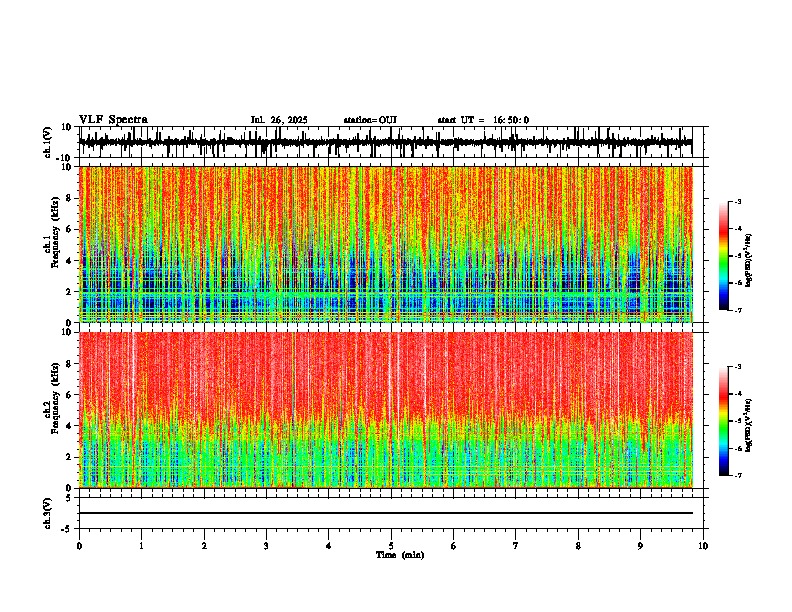This screenshot has height=612, width=792.
Task: Click the "VLF Spectra" title text
Action: tap(113, 120)
